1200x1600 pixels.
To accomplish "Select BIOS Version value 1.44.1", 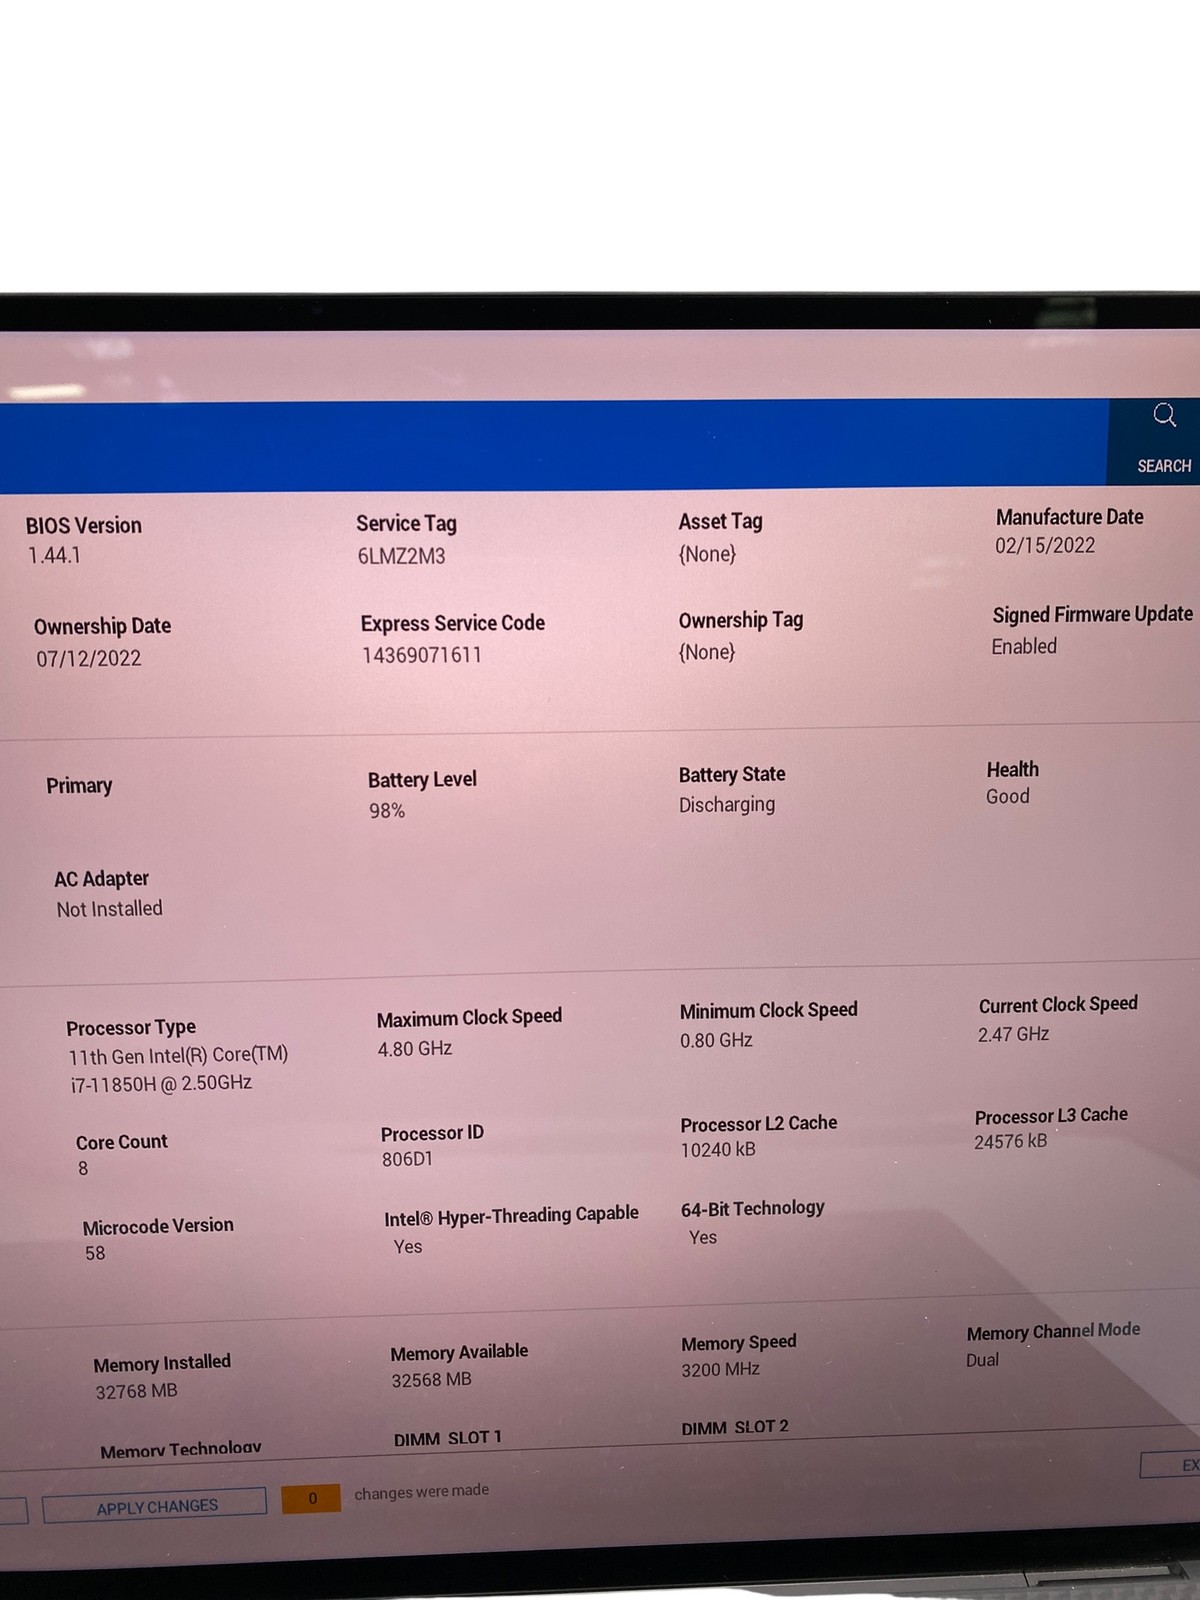I will click(54, 556).
